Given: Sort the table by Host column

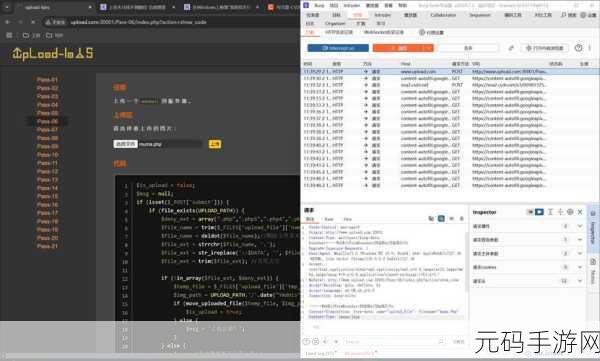Looking at the screenshot, I should point(406,64).
